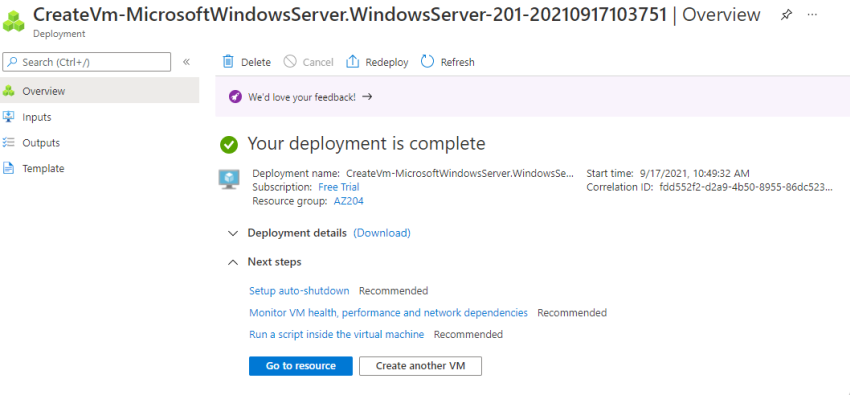Click the Inputs sidebar icon
The height and width of the screenshot is (395, 850).
(x=9, y=116)
